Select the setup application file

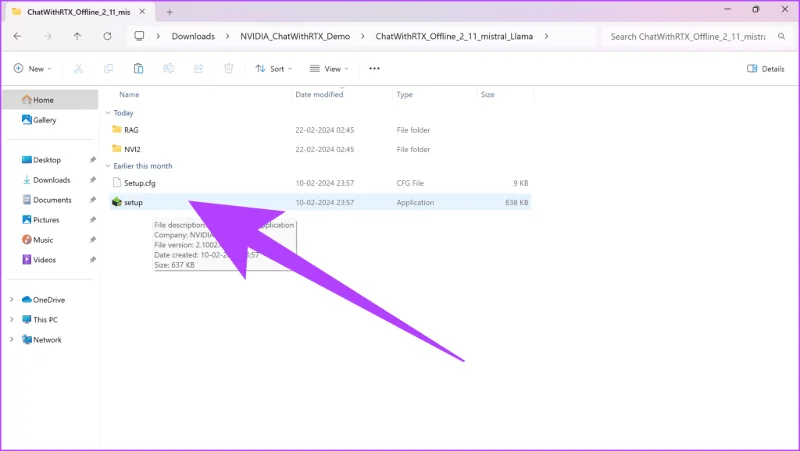pyautogui.click(x=320, y=203)
